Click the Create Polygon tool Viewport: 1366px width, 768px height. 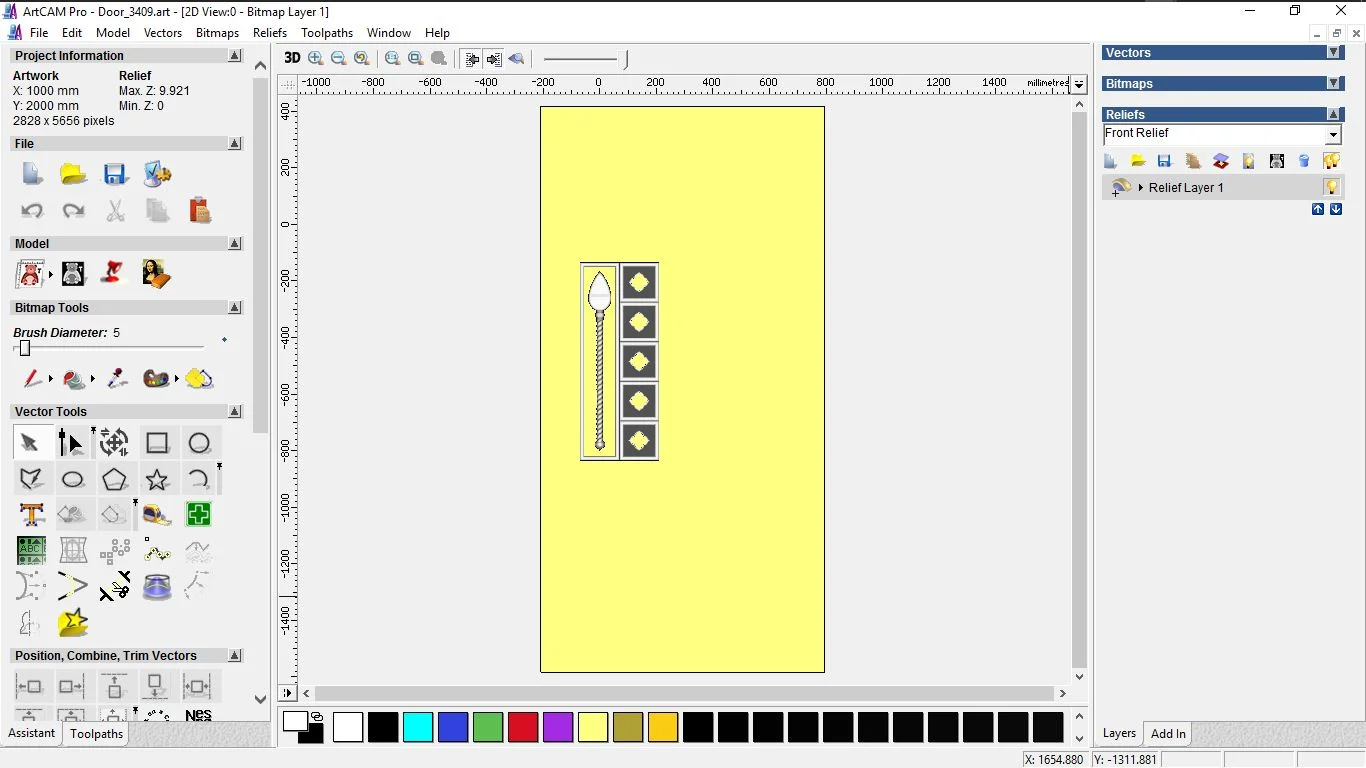pos(115,479)
